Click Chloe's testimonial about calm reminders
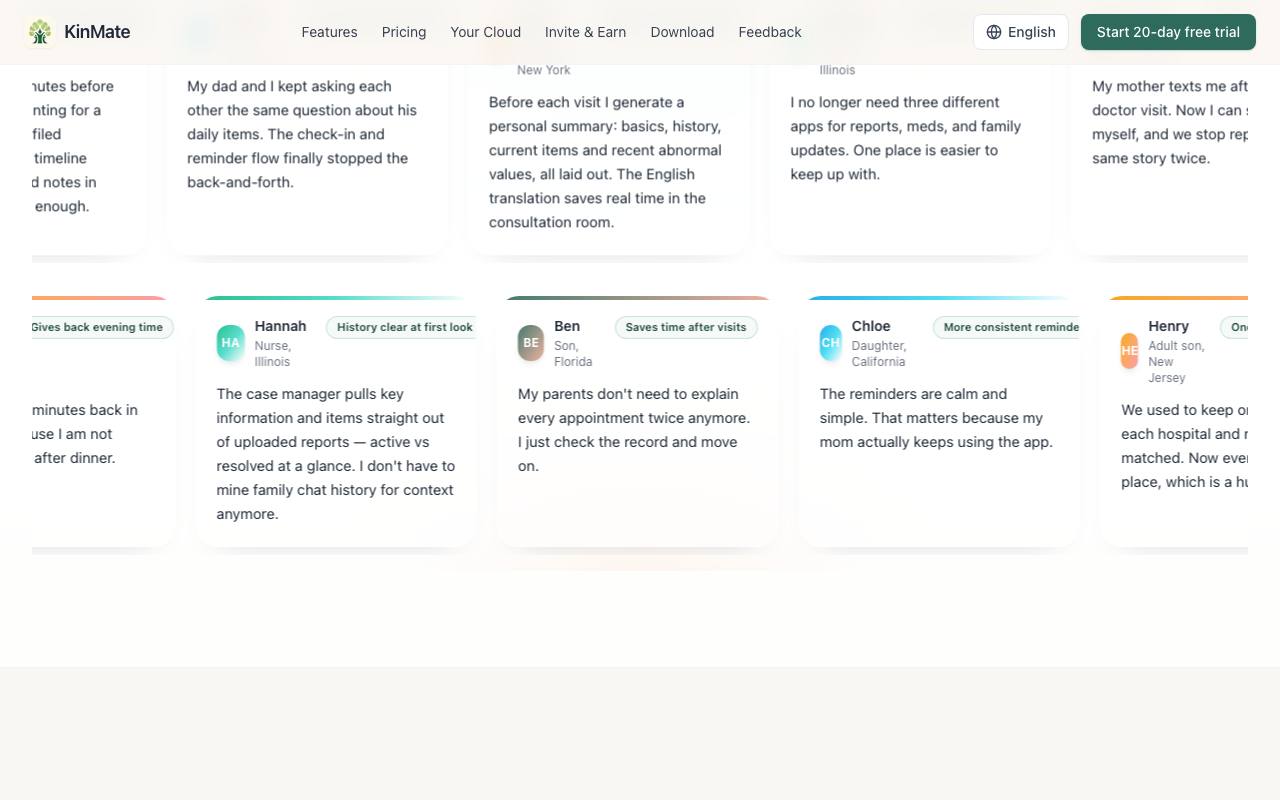 [936, 418]
